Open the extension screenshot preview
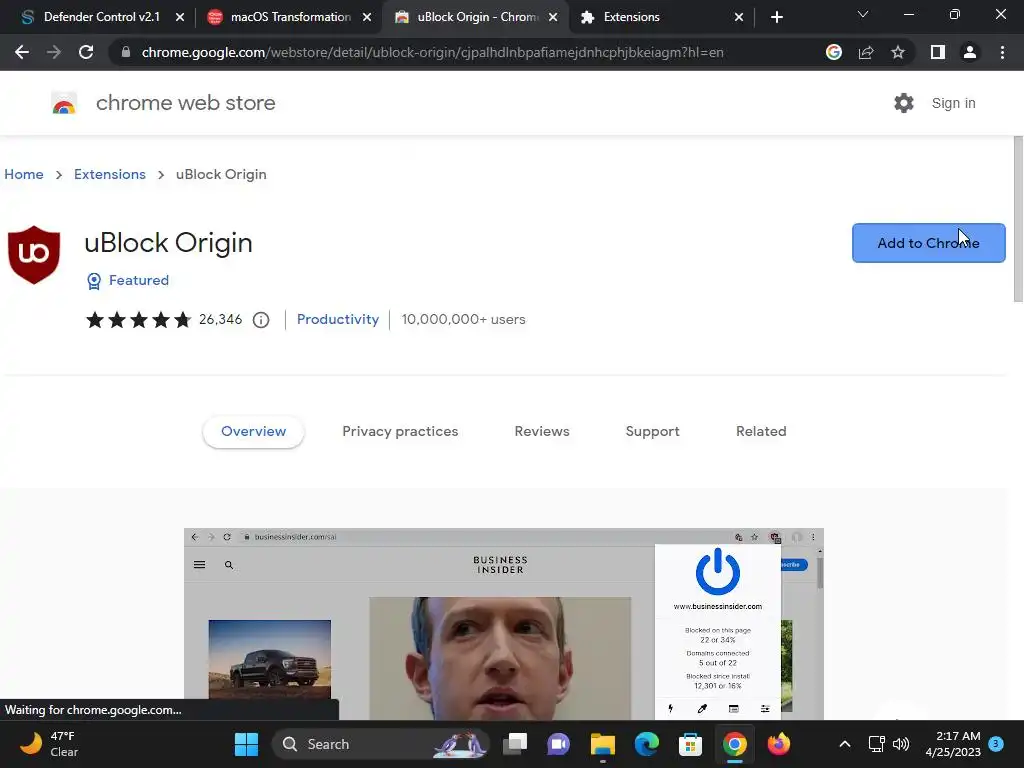The height and width of the screenshot is (768, 1024). point(504,624)
